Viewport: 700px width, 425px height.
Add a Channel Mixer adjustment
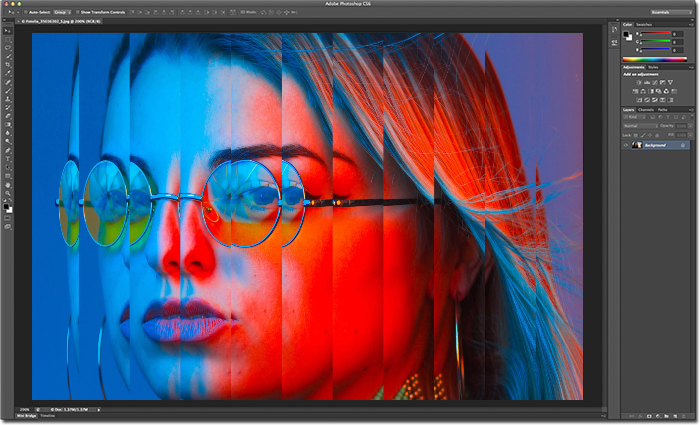666,91
